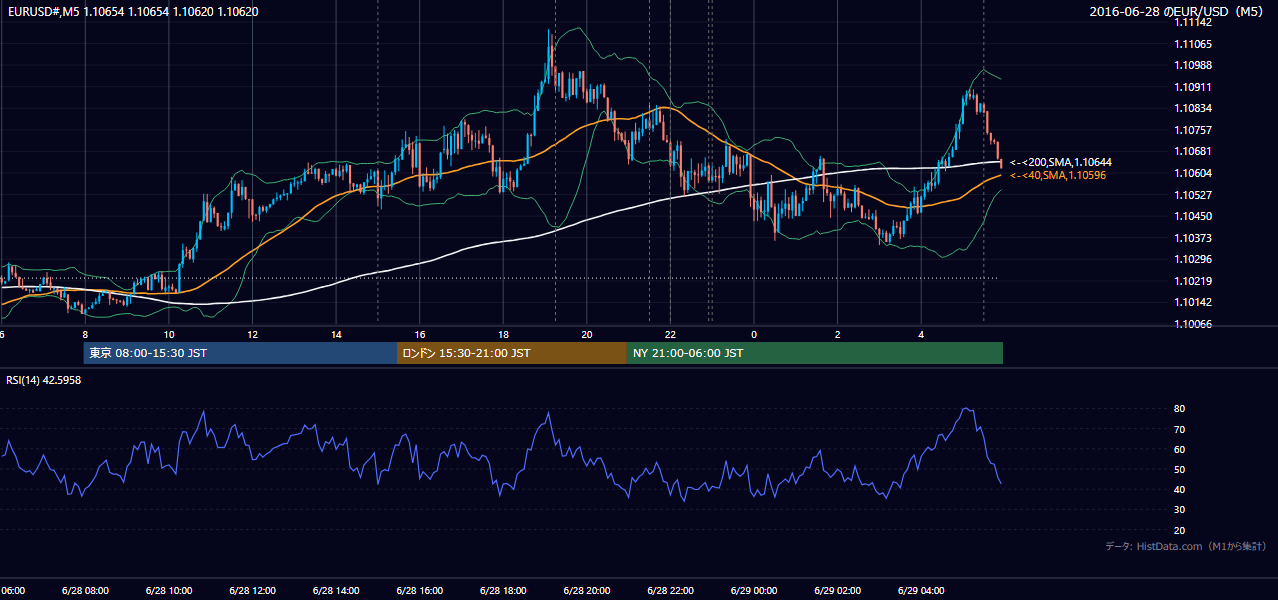Click the 6/28 18:00 time axis label
The height and width of the screenshot is (600, 1278).
pyautogui.click(x=502, y=590)
